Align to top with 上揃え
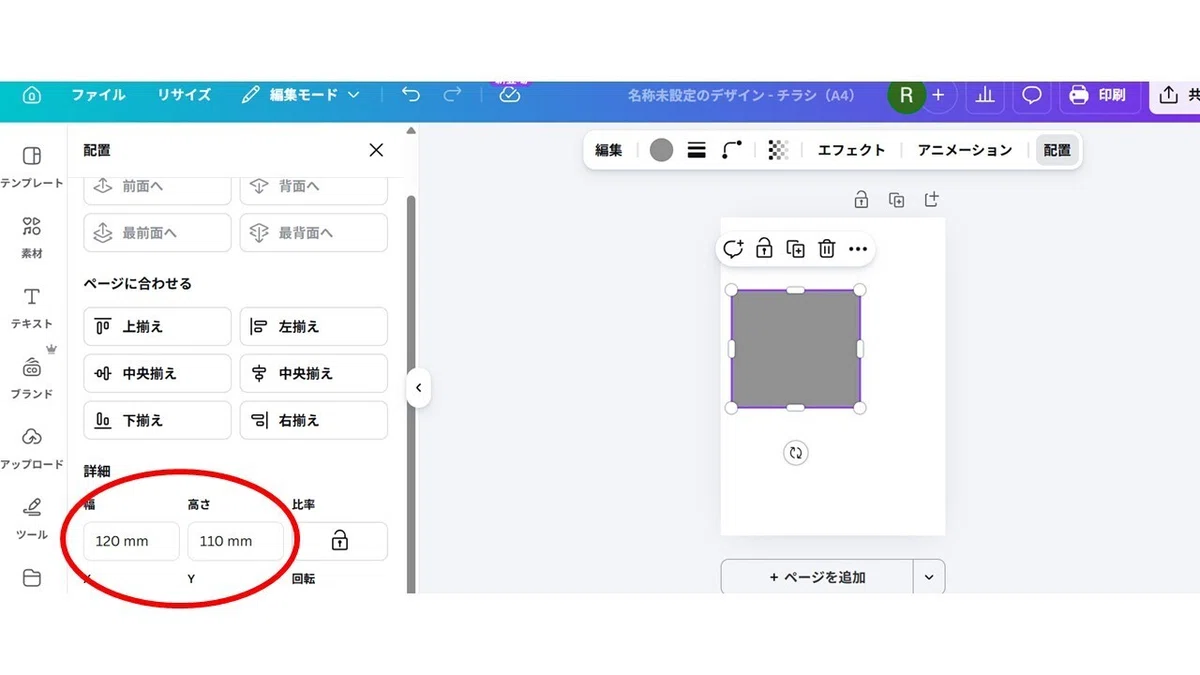Image resolution: width=1200 pixels, height=675 pixels. tap(157, 326)
